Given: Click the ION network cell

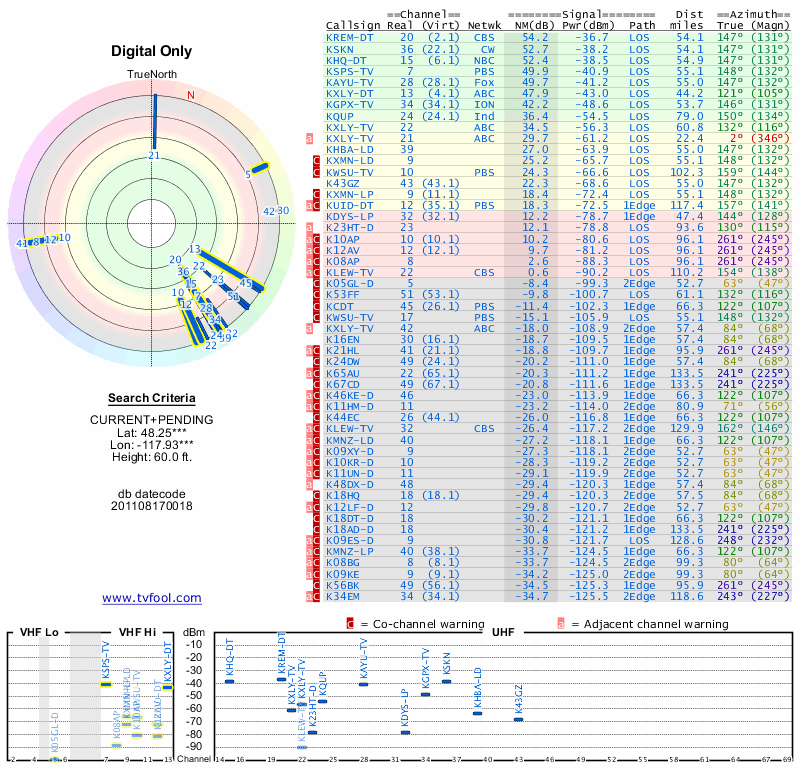Looking at the screenshot, I should [484, 105].
